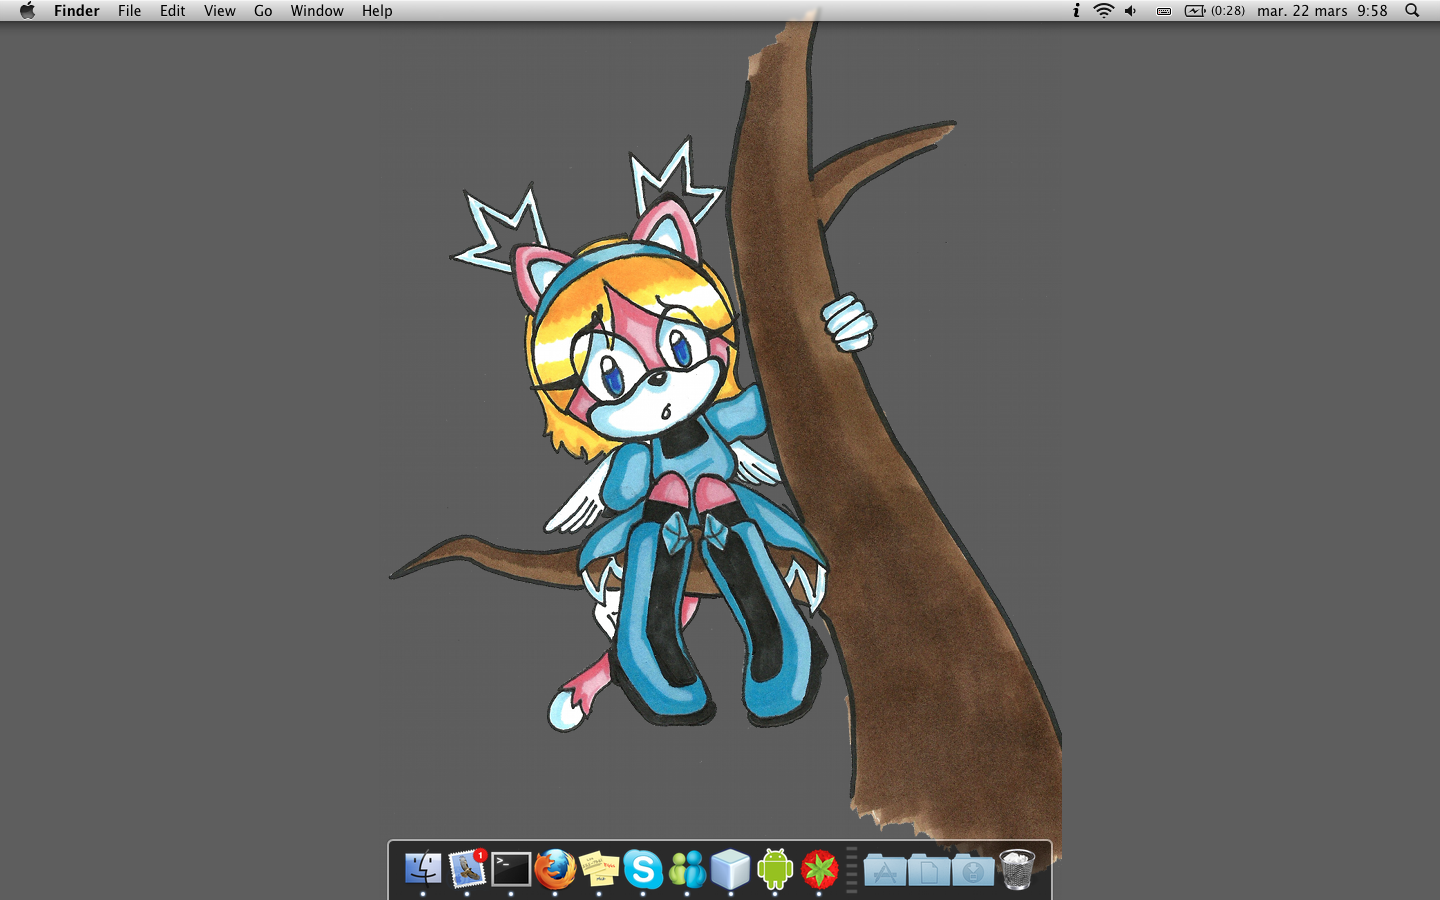
Task: Open the green Android robot app
Action: (775, 869)
